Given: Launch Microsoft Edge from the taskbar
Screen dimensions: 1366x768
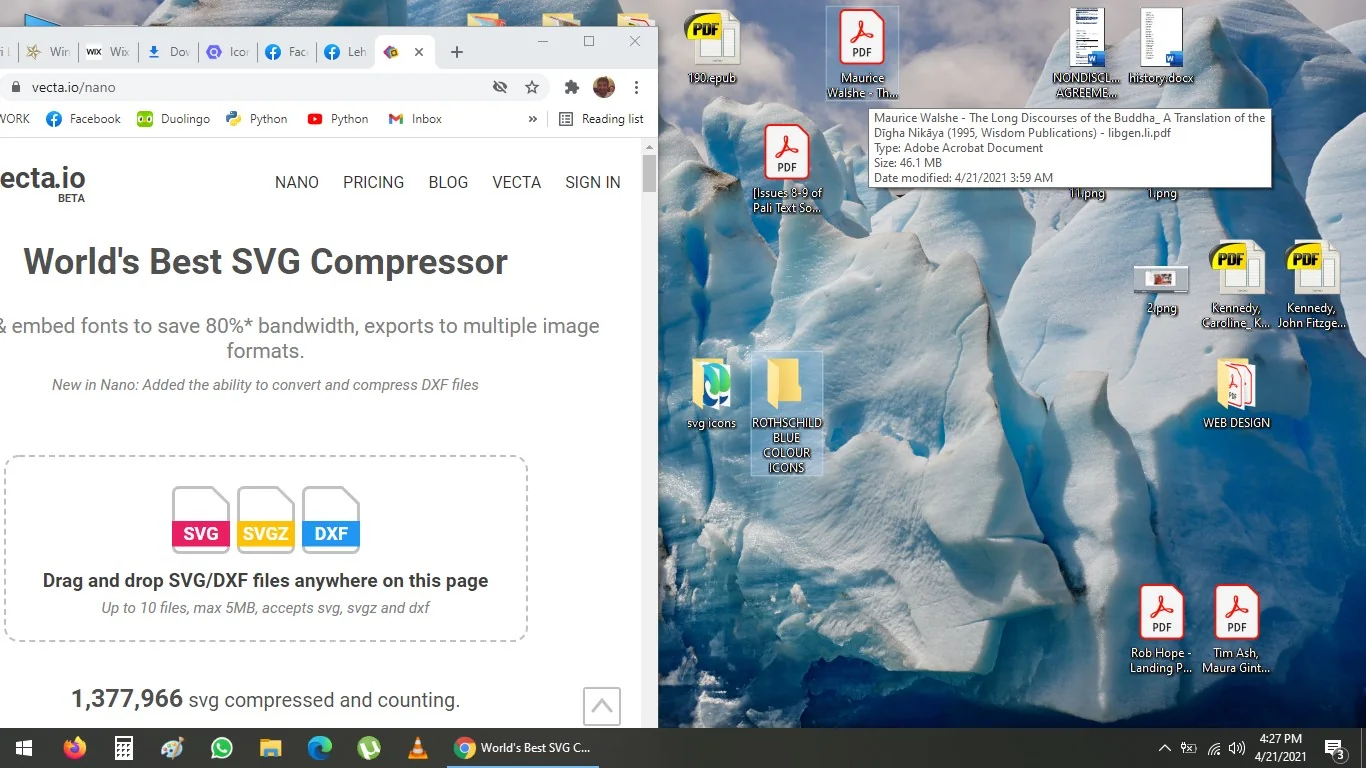Looking at the screenshot, I should tap(320, 748).
